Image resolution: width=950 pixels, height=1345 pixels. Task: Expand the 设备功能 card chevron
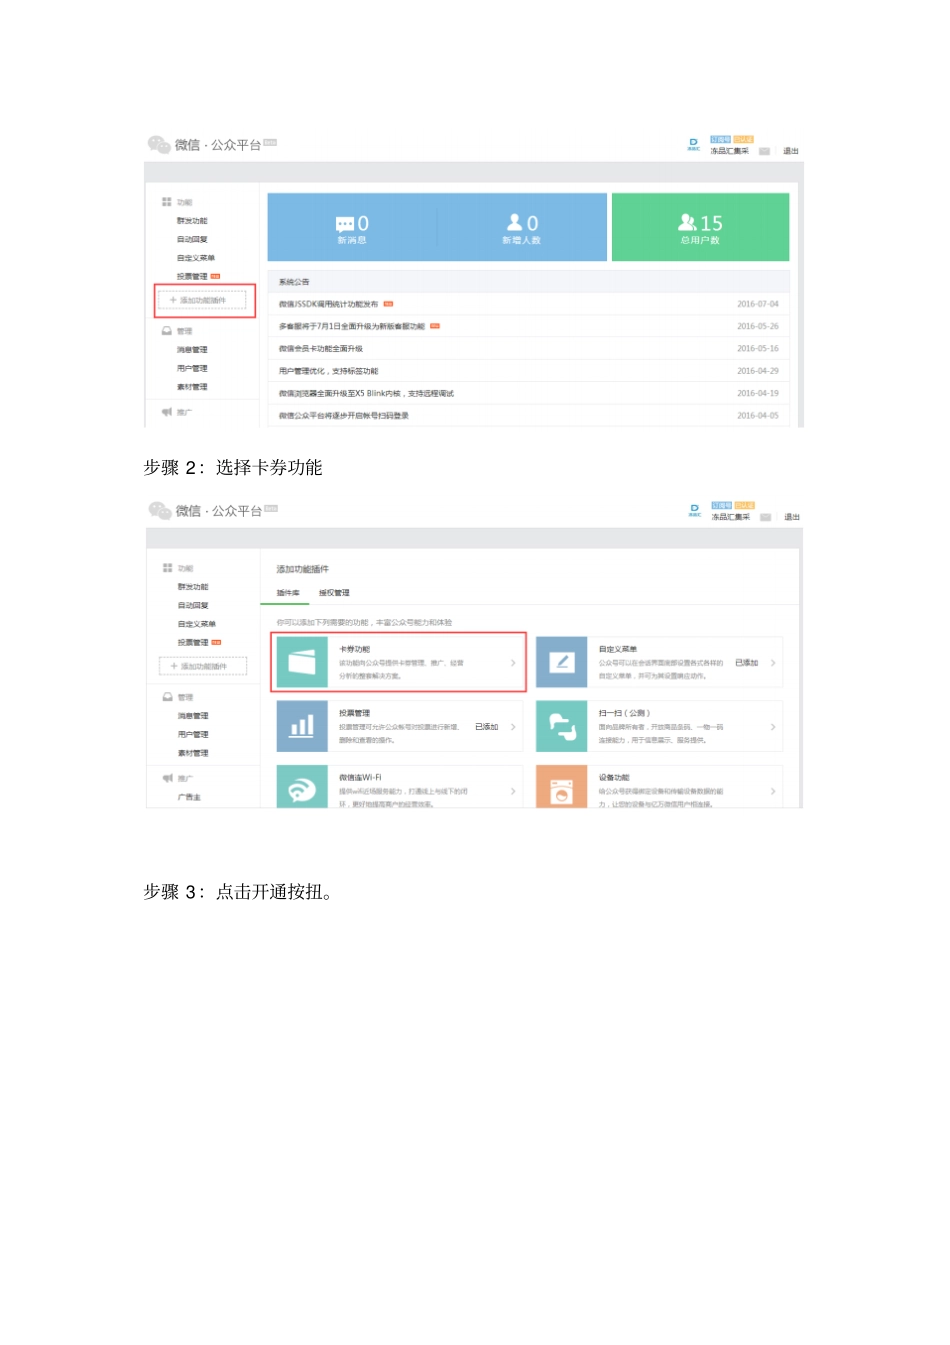click(x=773, y=791)
